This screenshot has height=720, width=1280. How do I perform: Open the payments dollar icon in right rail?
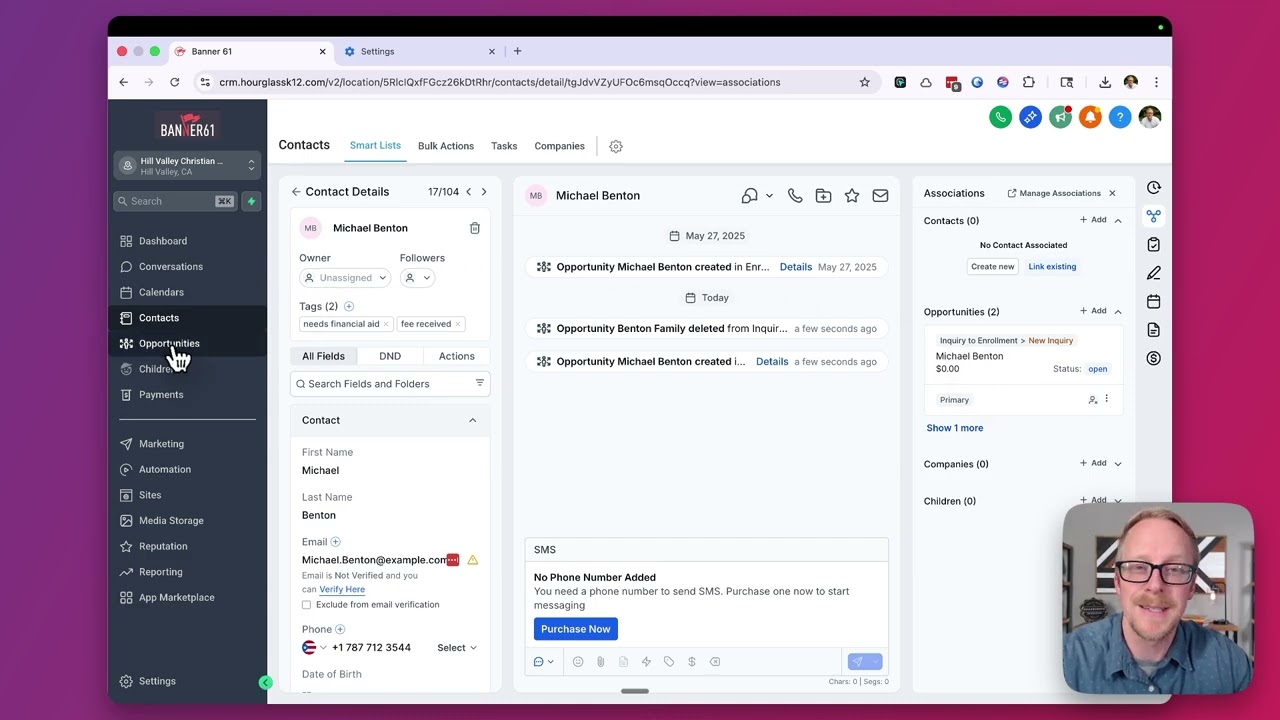tap(1154, 358)
